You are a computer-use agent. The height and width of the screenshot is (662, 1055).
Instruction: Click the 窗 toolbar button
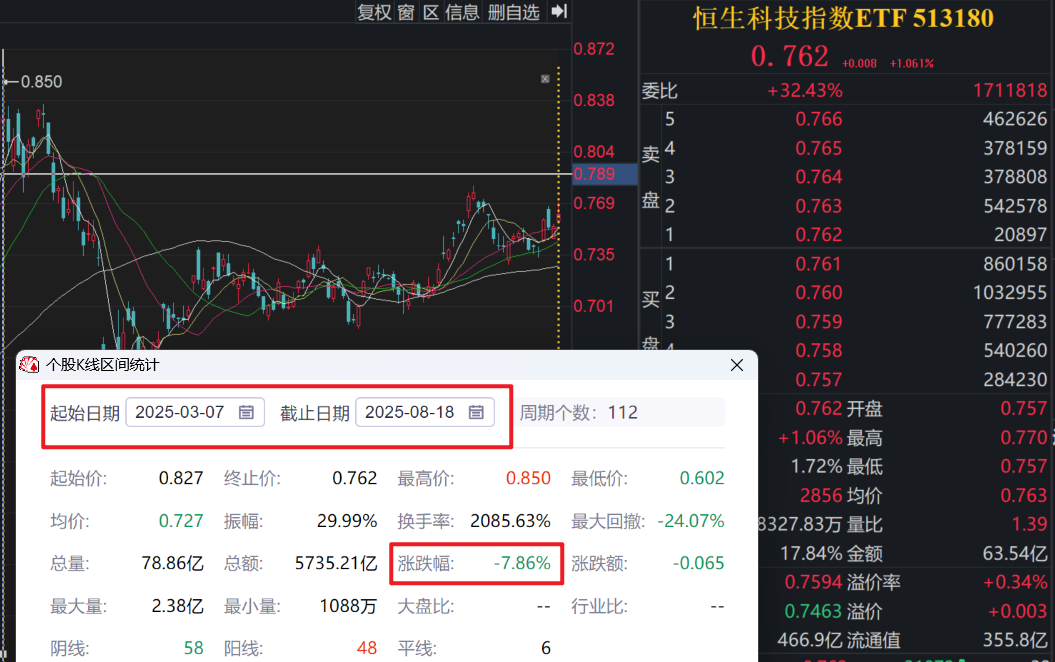[406, 12]
